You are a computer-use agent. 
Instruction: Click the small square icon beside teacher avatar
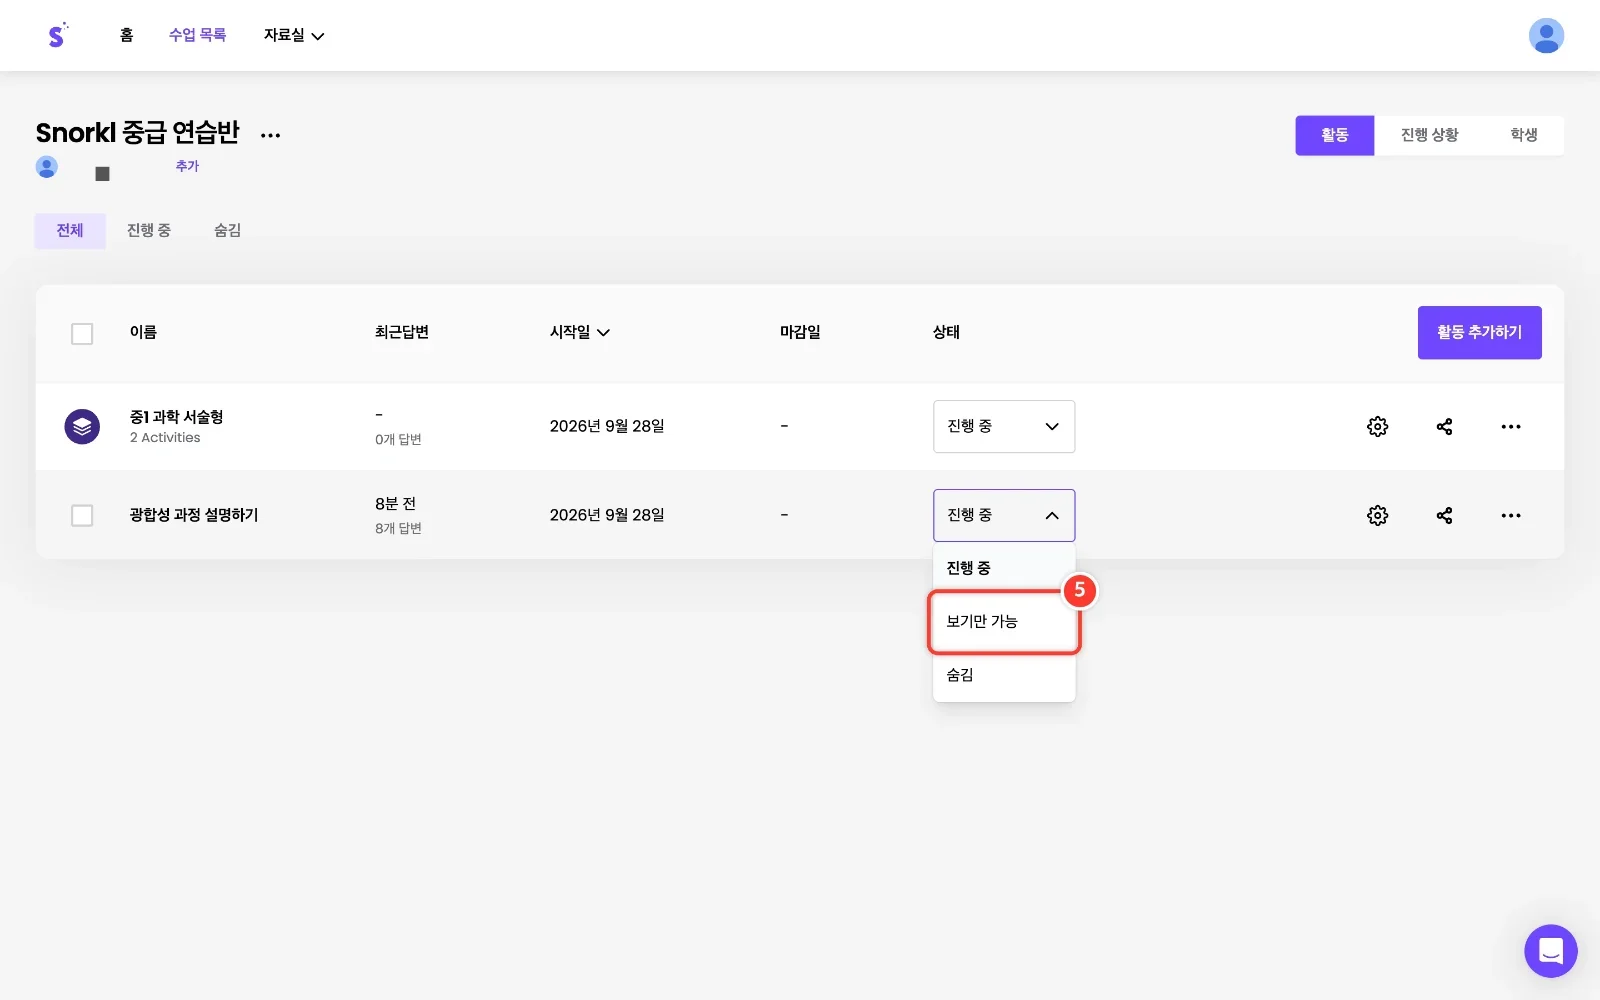click(102, 174)
